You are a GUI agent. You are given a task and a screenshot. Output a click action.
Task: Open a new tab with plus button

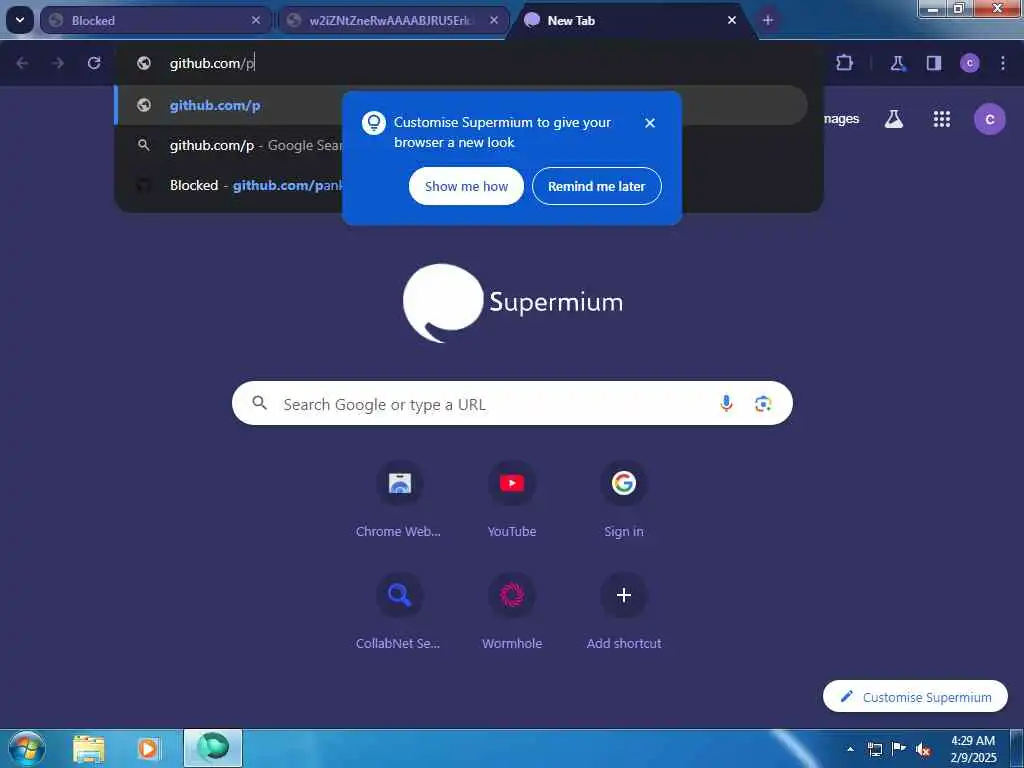tap(768, 20)
